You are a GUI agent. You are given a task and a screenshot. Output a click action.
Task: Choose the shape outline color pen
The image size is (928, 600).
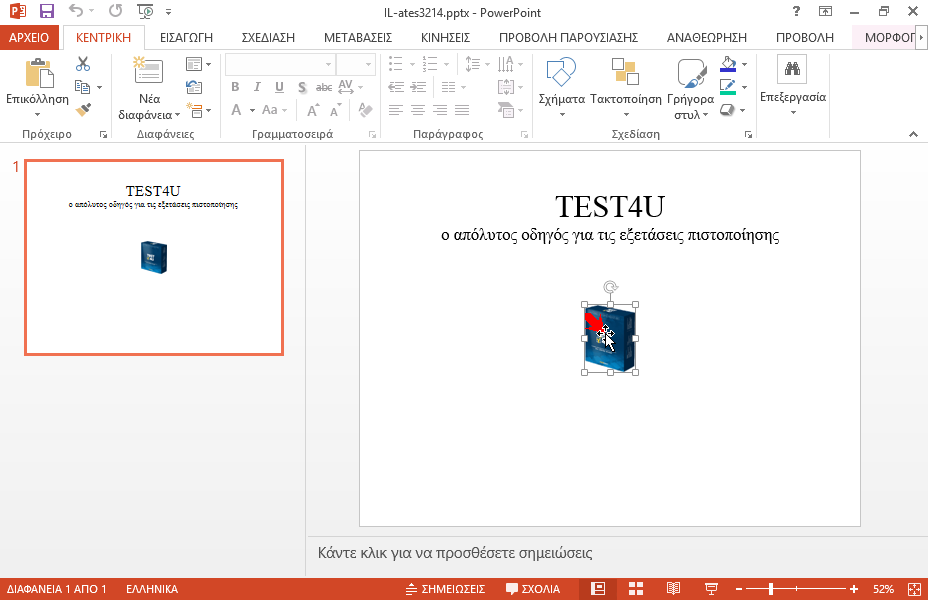click(728, 88)
